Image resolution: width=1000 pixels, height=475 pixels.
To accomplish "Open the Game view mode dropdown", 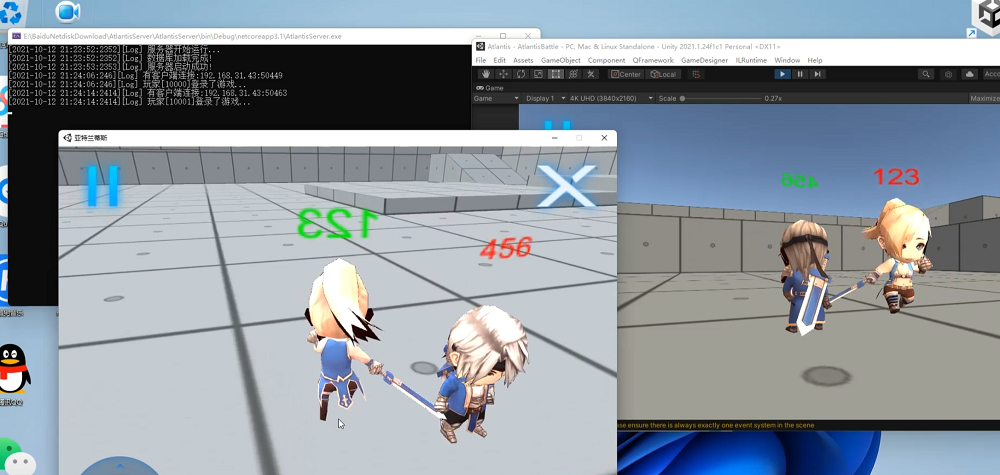I will tap(496, 99).
